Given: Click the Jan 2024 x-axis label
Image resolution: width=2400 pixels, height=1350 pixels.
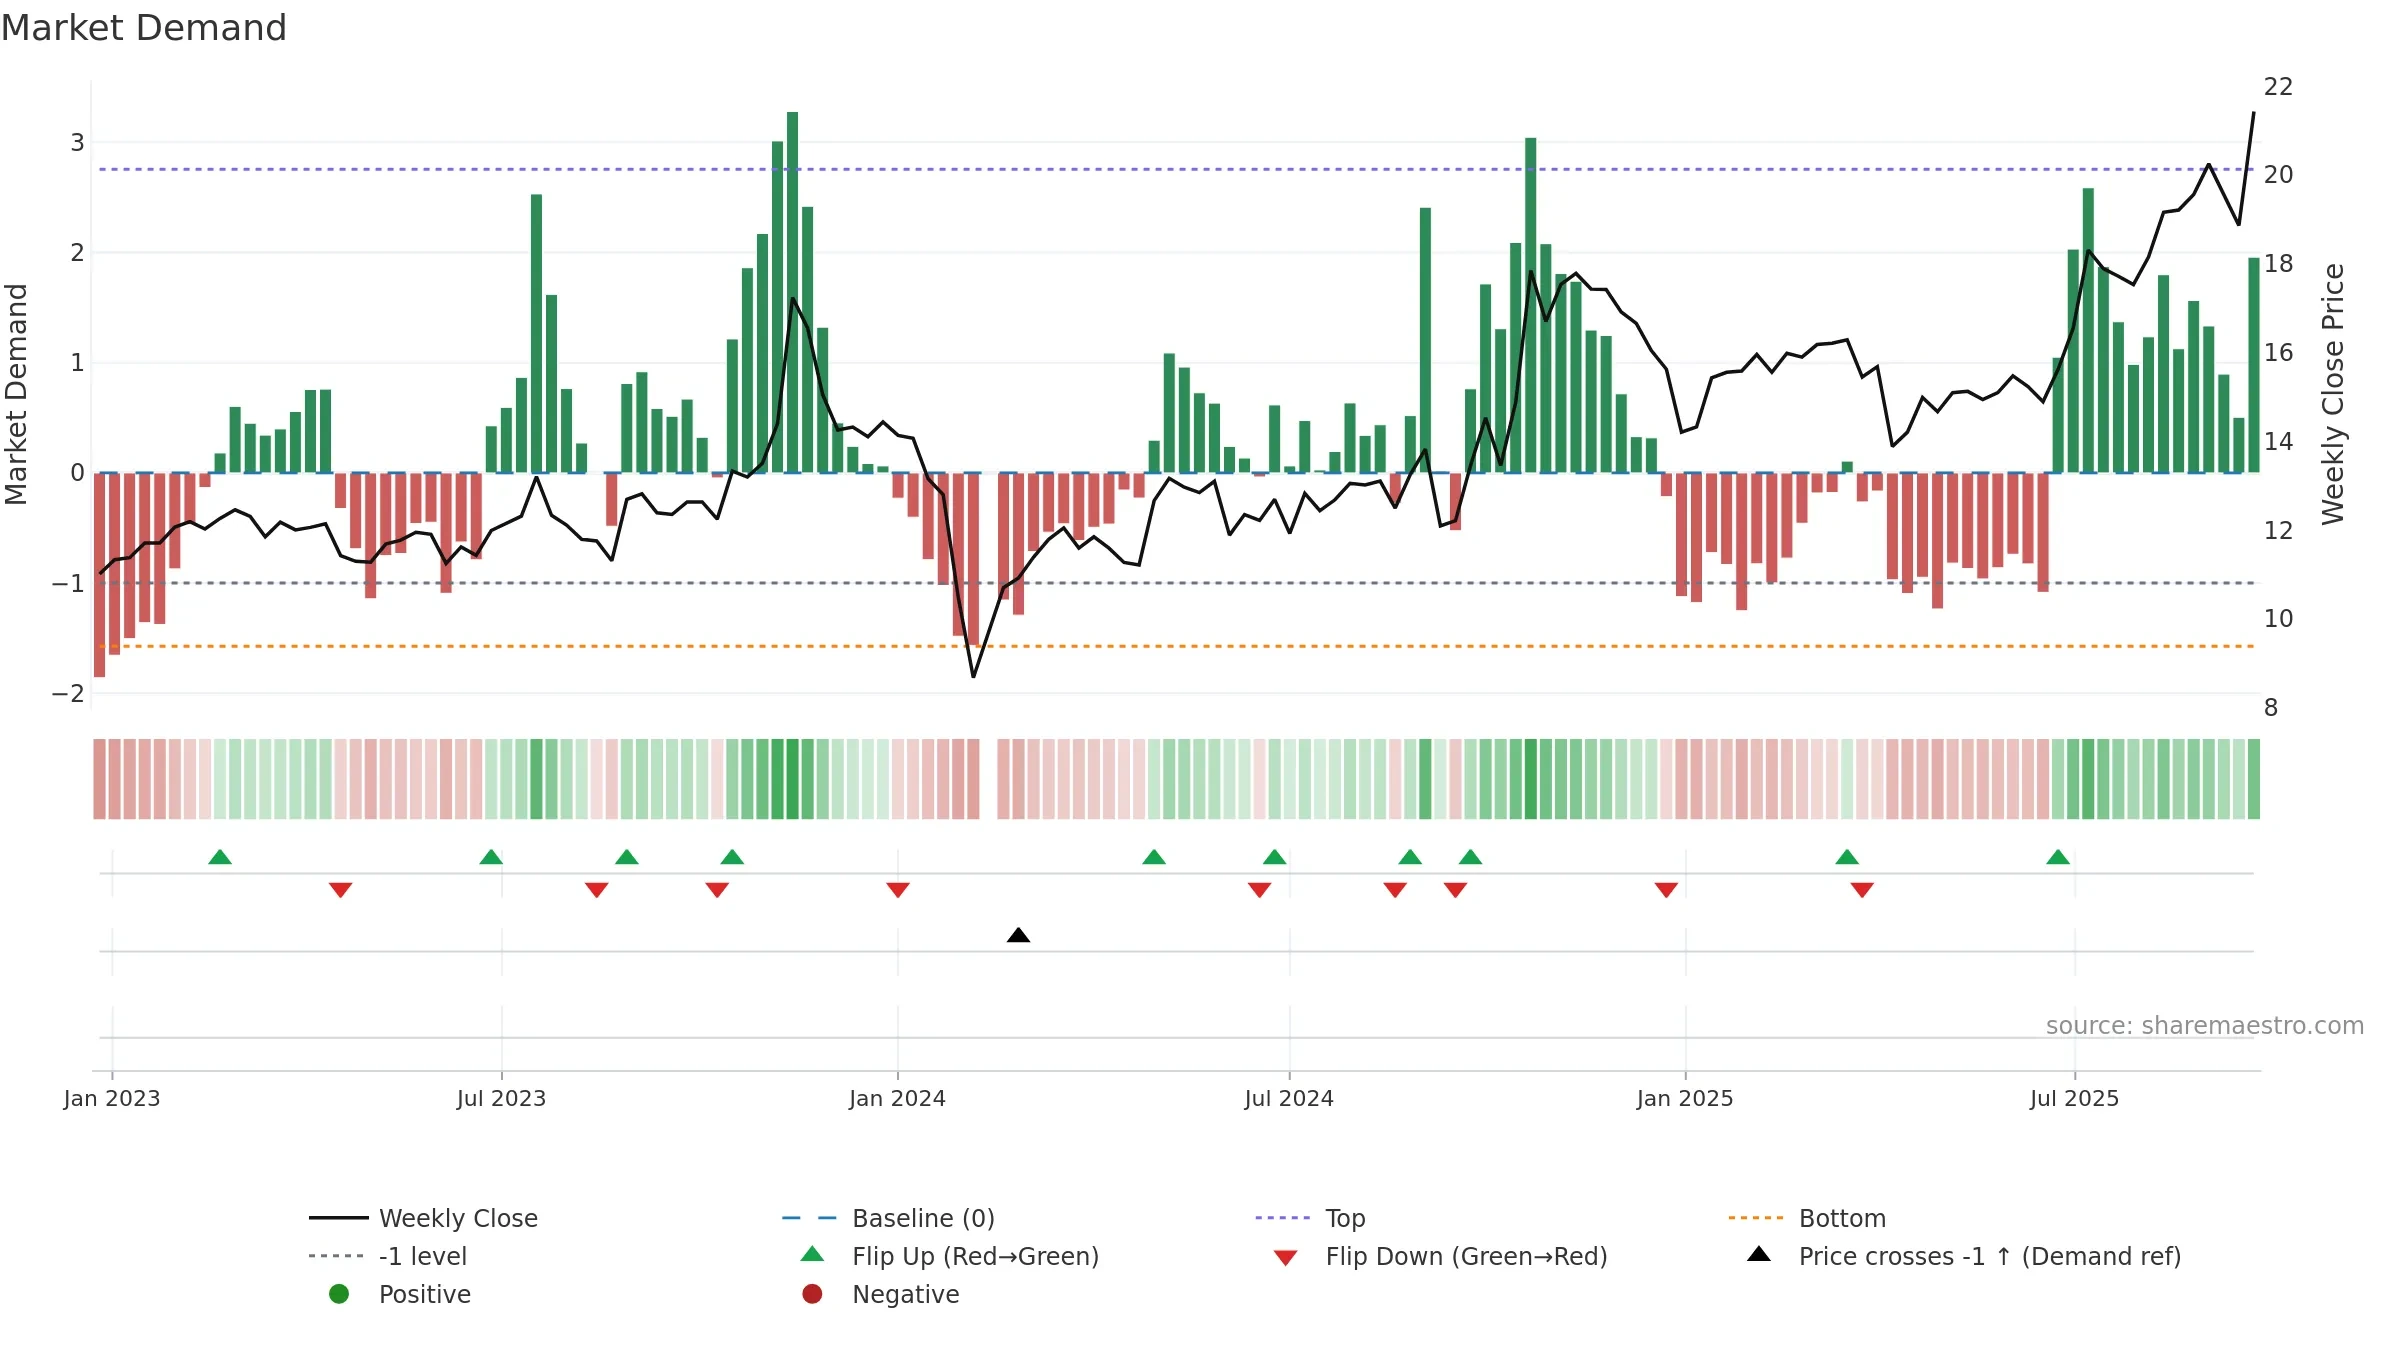Looking at the screenshot, I should coord(897,1098).
